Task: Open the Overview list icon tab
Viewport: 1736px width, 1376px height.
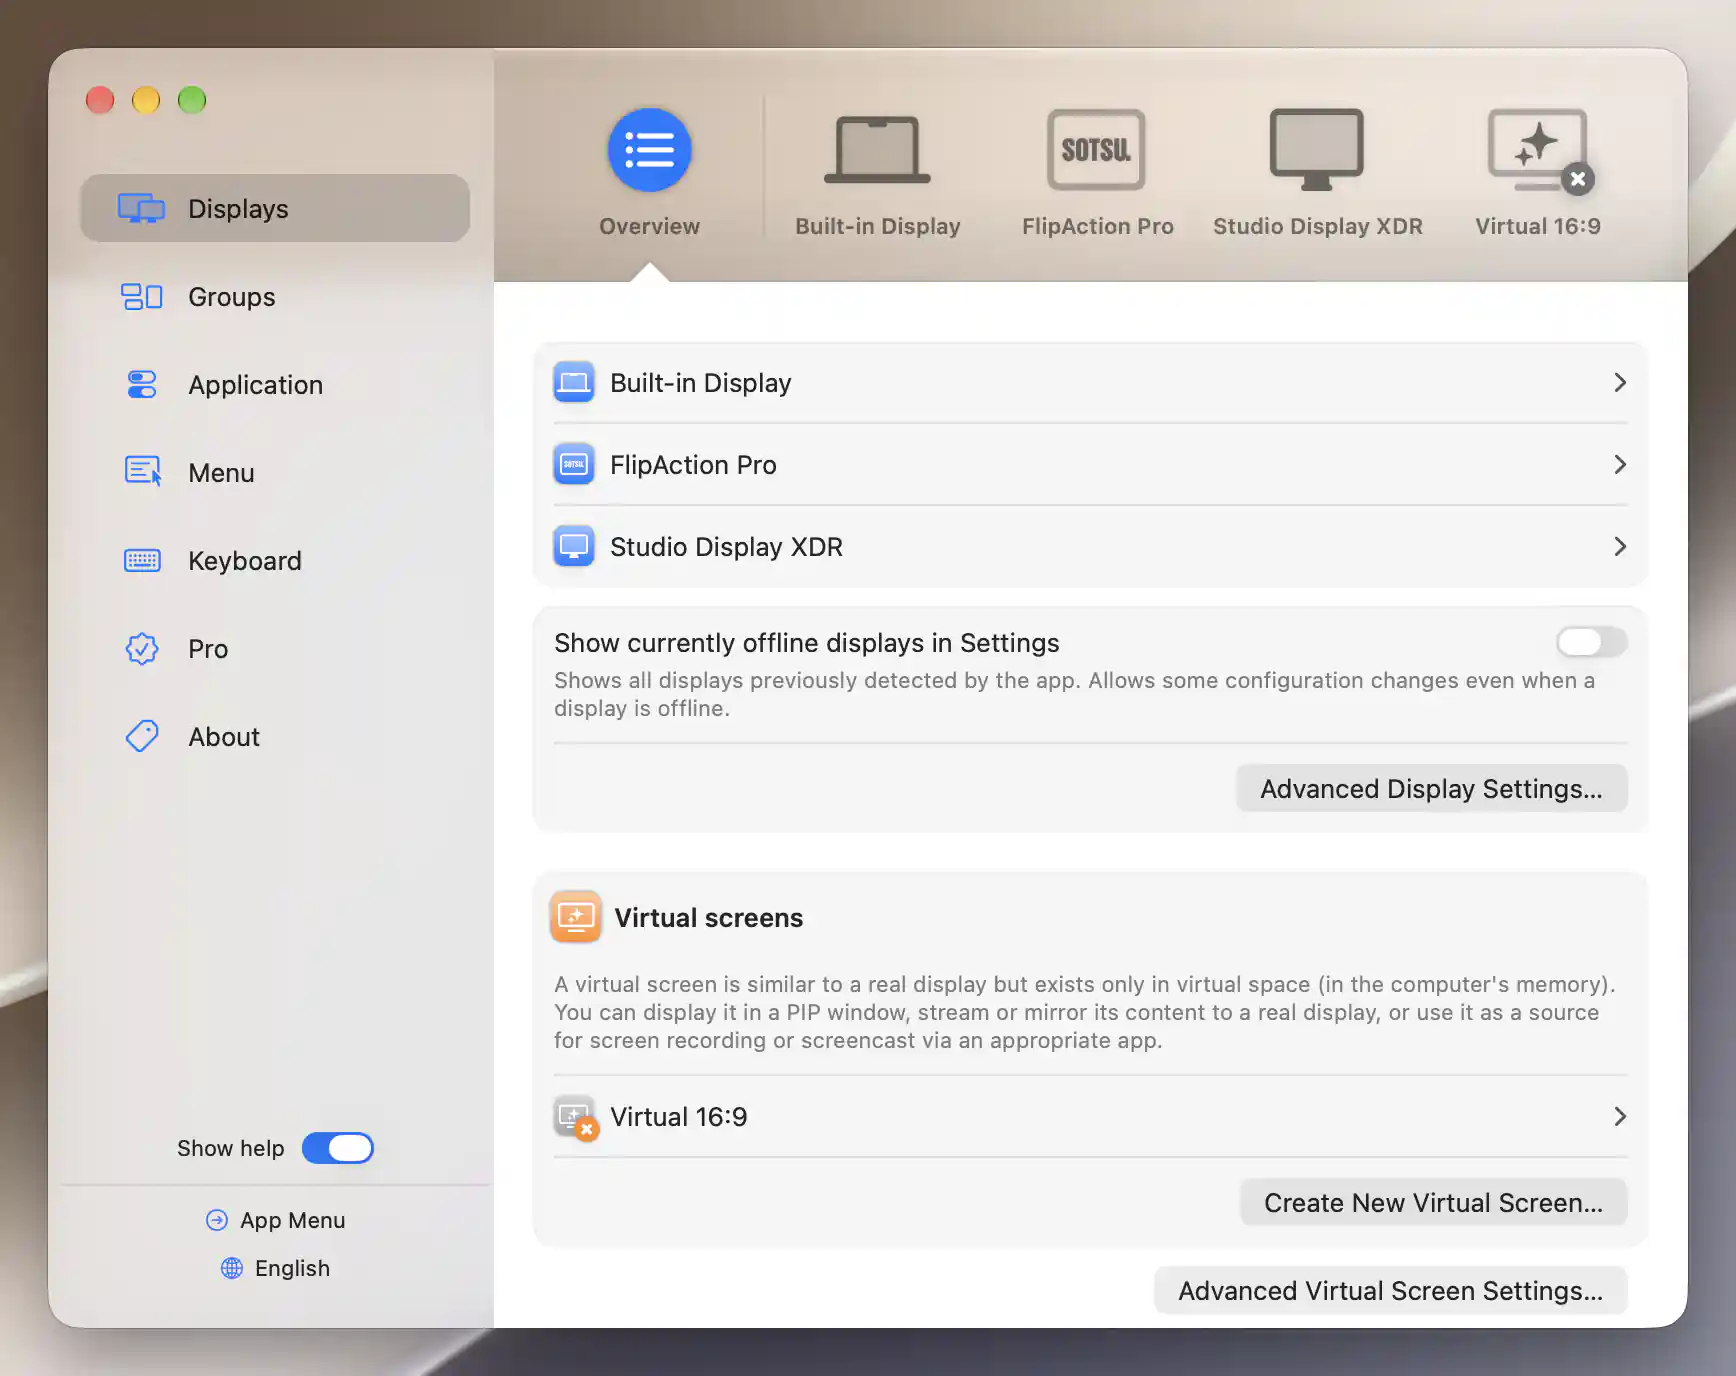Action: point(649,150)
